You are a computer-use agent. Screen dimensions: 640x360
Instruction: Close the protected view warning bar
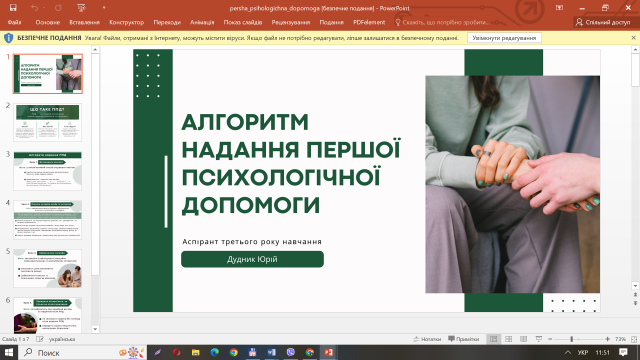click(x=633, y=38)
